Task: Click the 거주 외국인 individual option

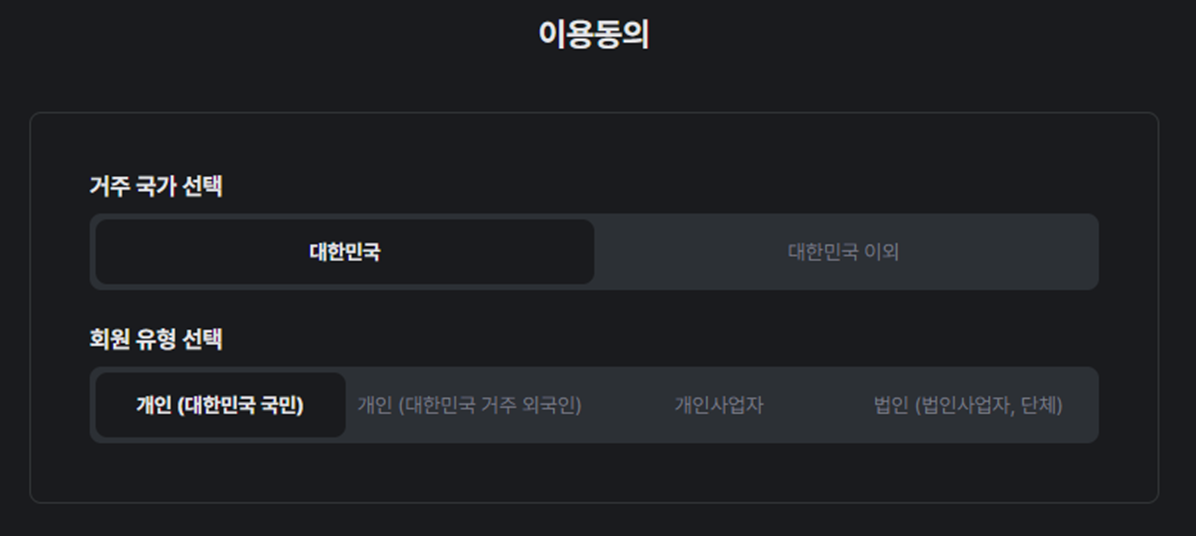Action: pyautogui.click(x=469, y=405)
